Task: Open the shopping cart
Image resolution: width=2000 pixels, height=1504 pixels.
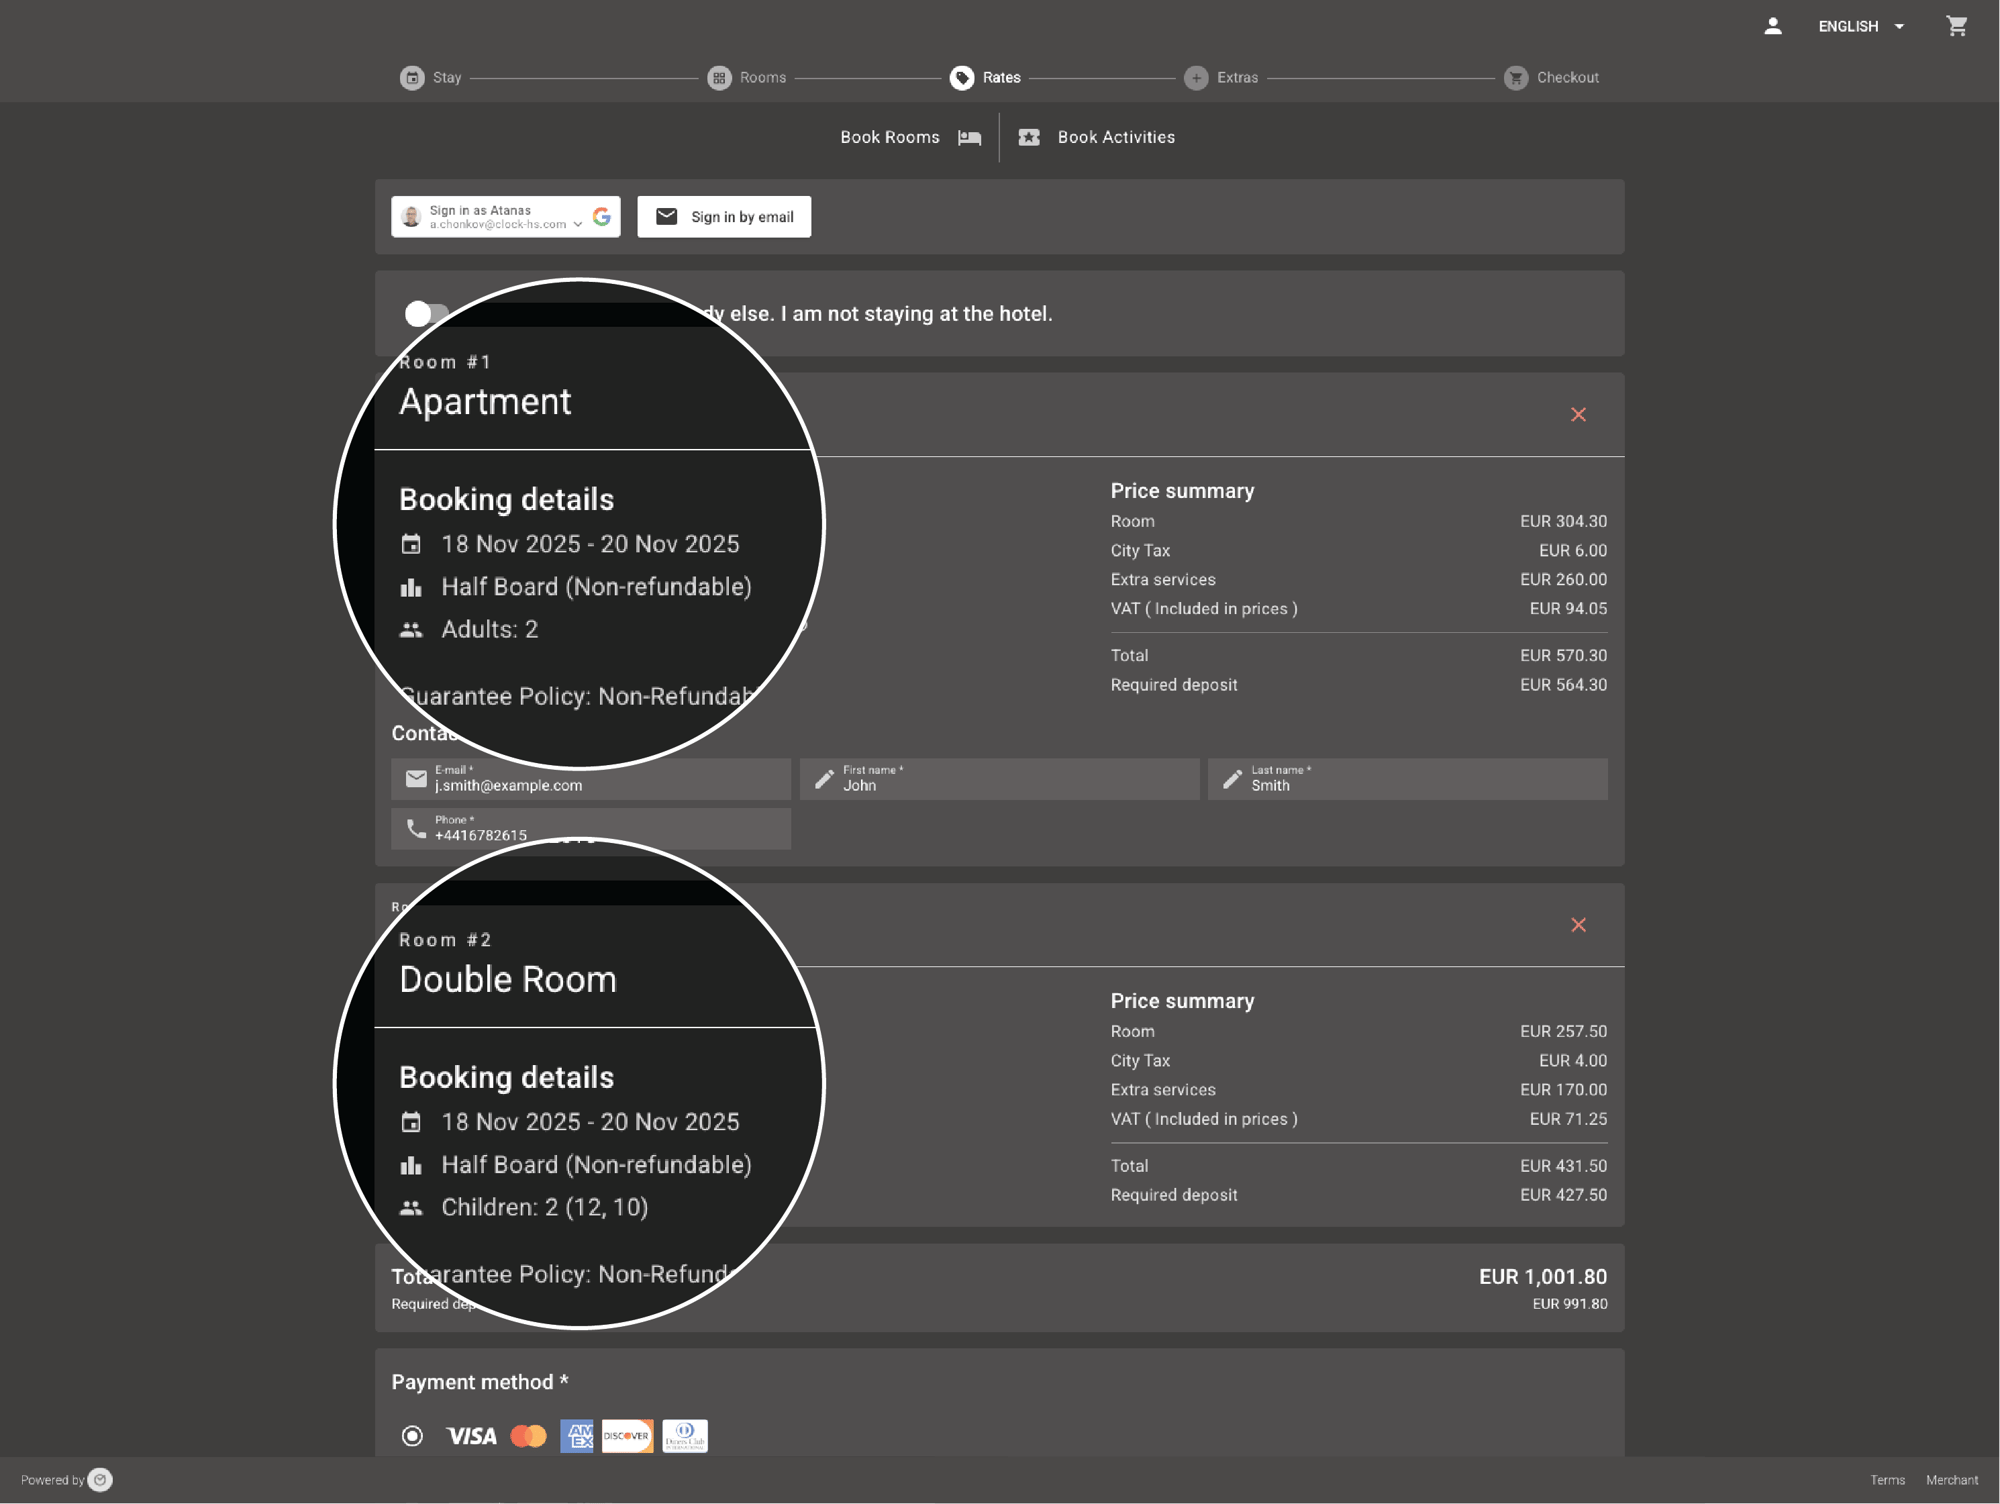Action: coord(1956,26)
